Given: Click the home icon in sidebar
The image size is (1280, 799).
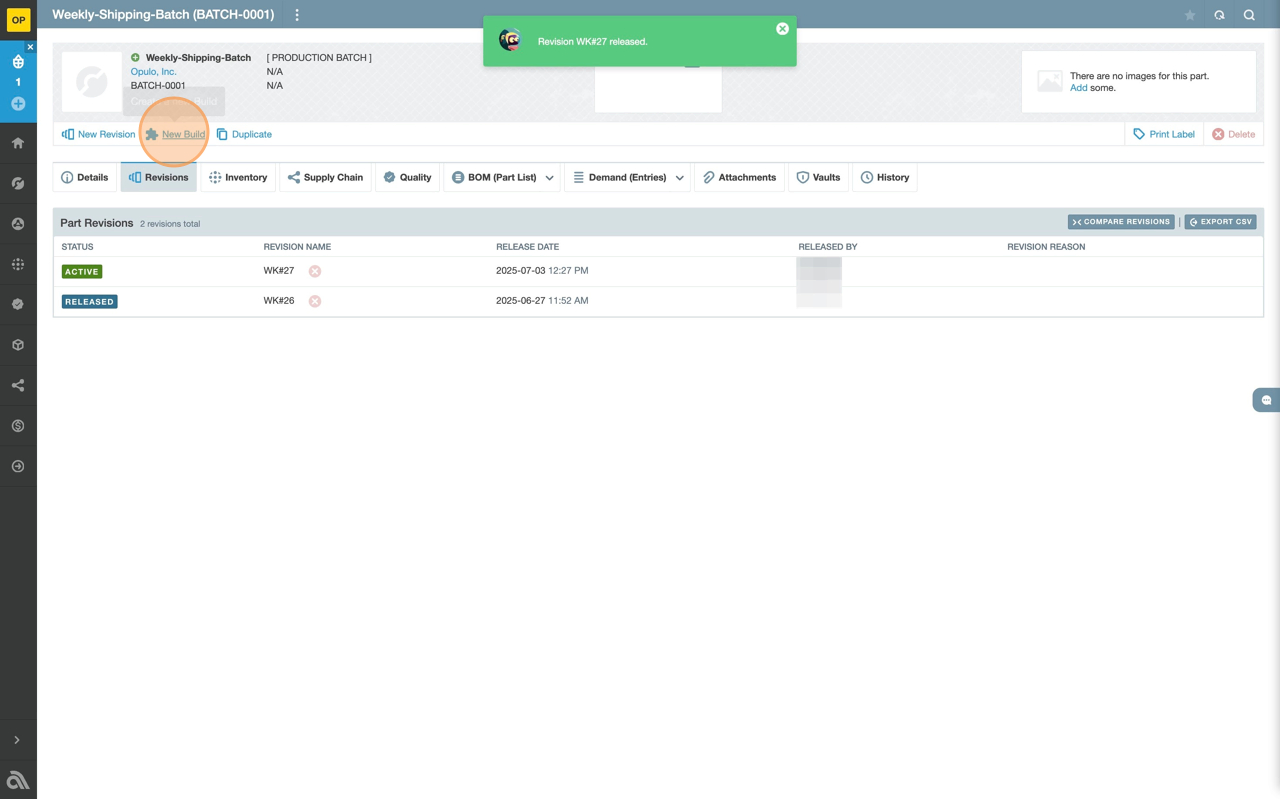Looking at the screenshot, I should 18,143.
